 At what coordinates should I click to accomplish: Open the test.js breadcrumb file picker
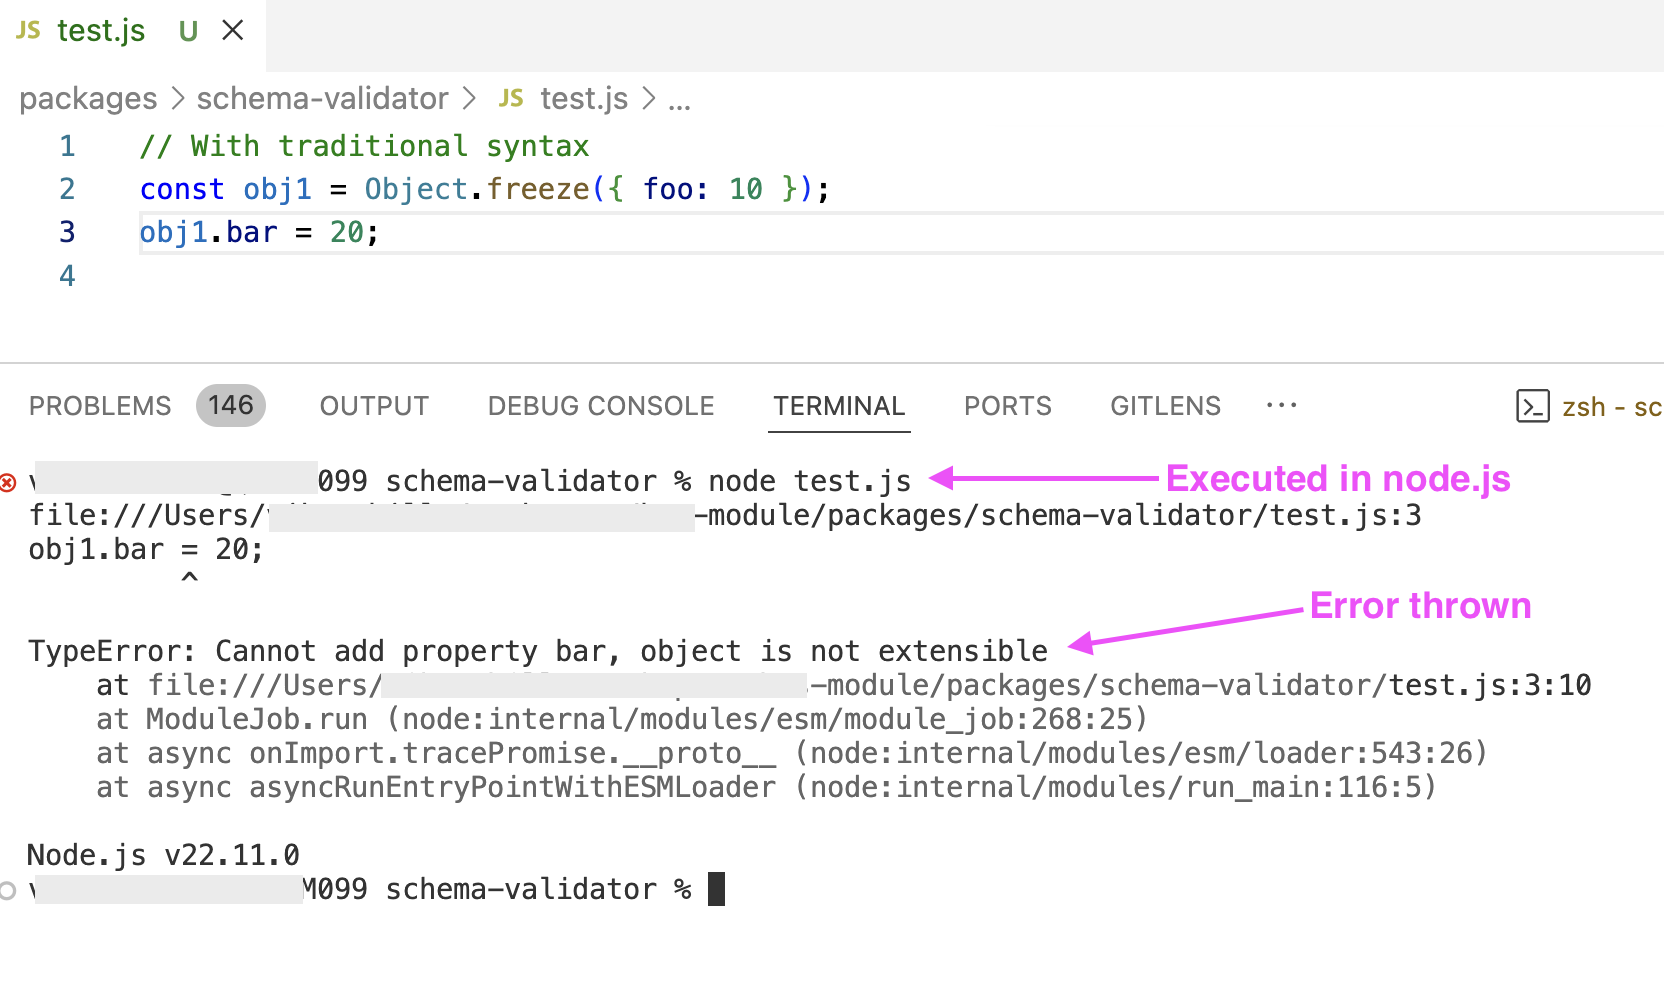584,98
